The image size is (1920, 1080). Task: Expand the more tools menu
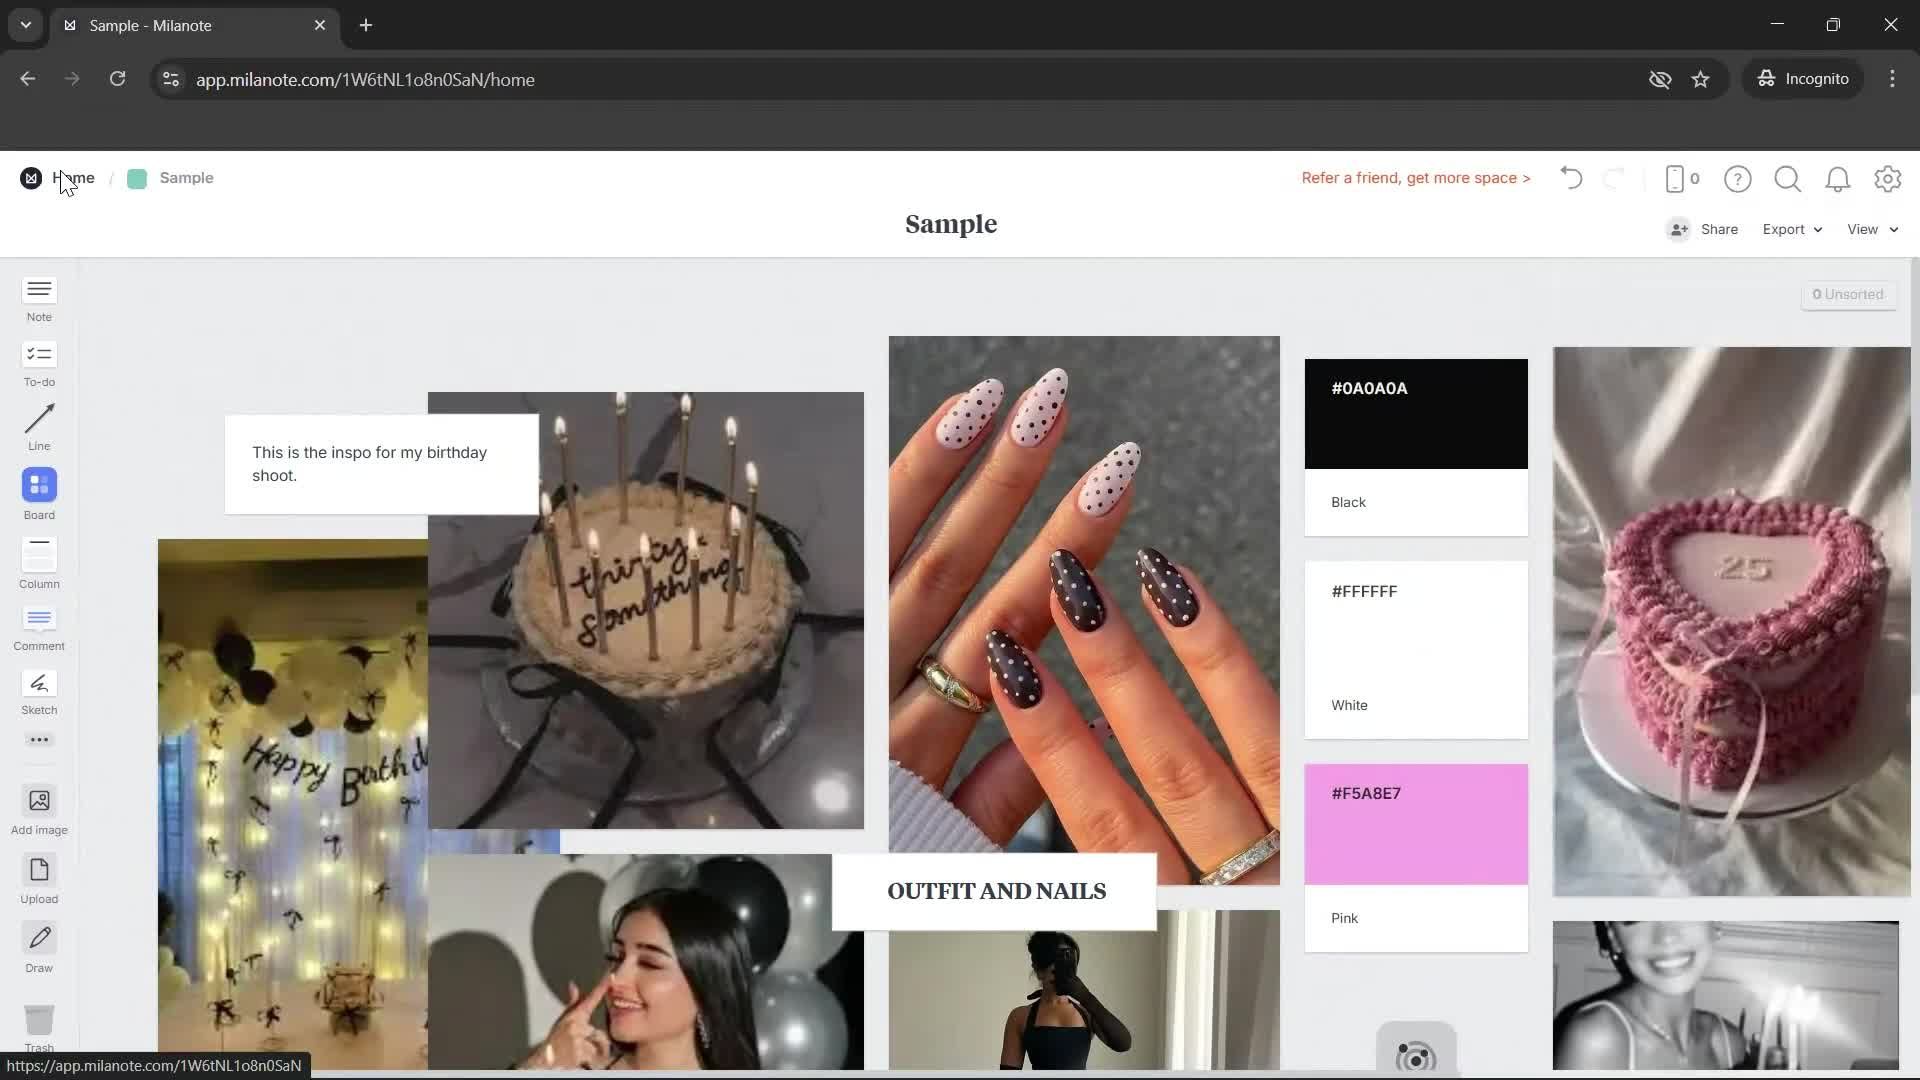click(x=39, y=740)
